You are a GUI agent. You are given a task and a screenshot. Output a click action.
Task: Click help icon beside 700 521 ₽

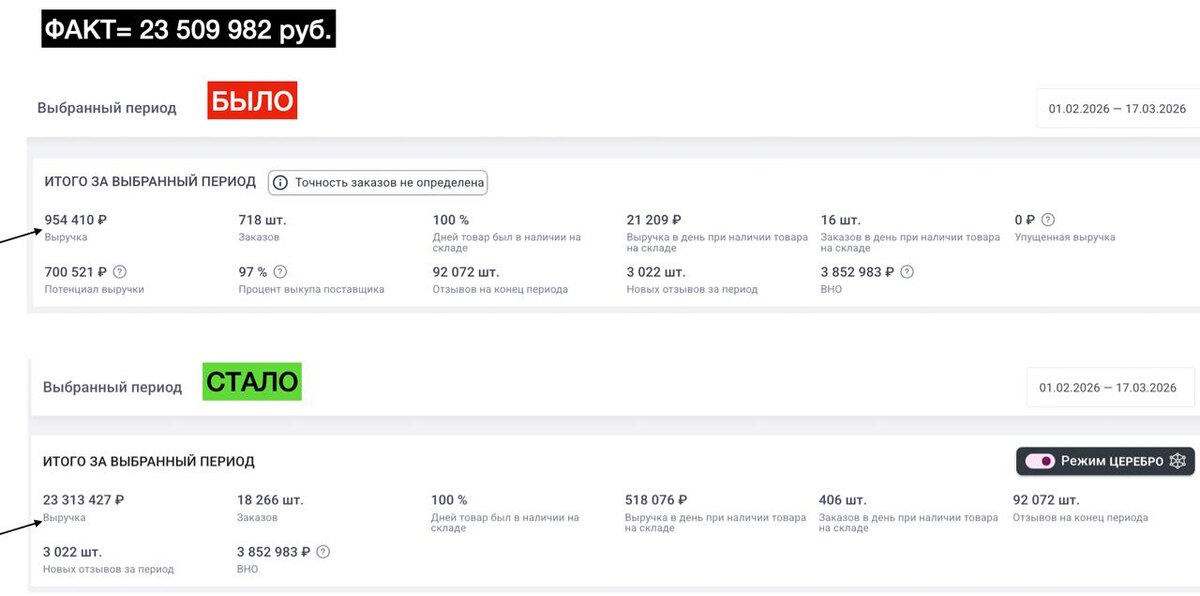(120, 272)
